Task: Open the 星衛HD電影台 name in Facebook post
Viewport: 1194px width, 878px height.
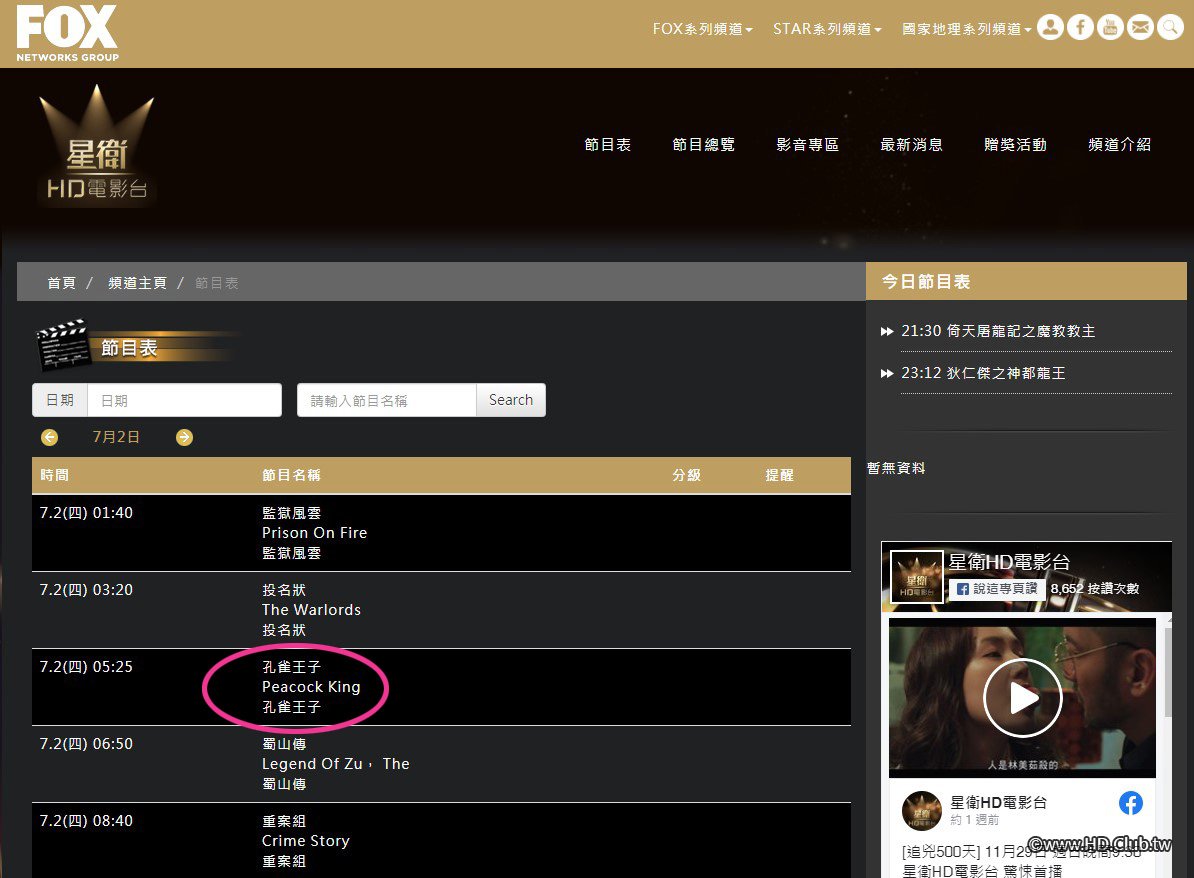Action: click(x=998, y=802)
